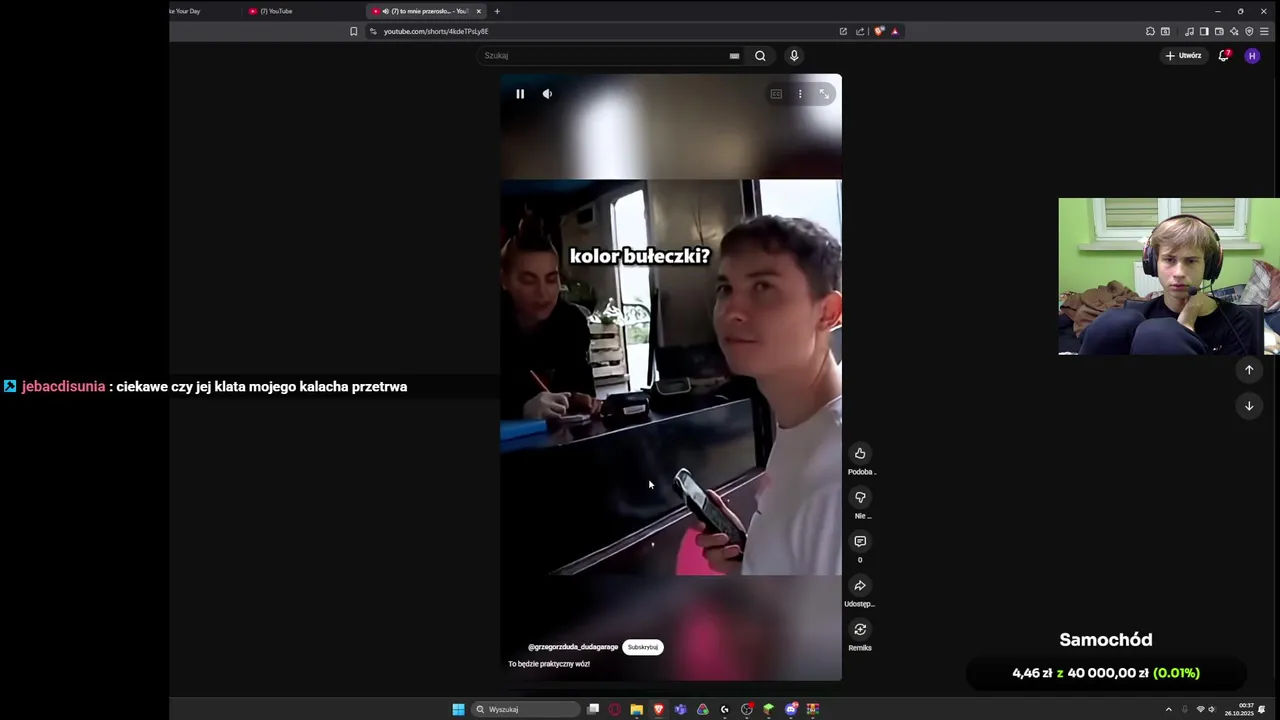Screen dimensions: 1280x720
Task: Pause the Shorts video
Action: click(520, 94)
